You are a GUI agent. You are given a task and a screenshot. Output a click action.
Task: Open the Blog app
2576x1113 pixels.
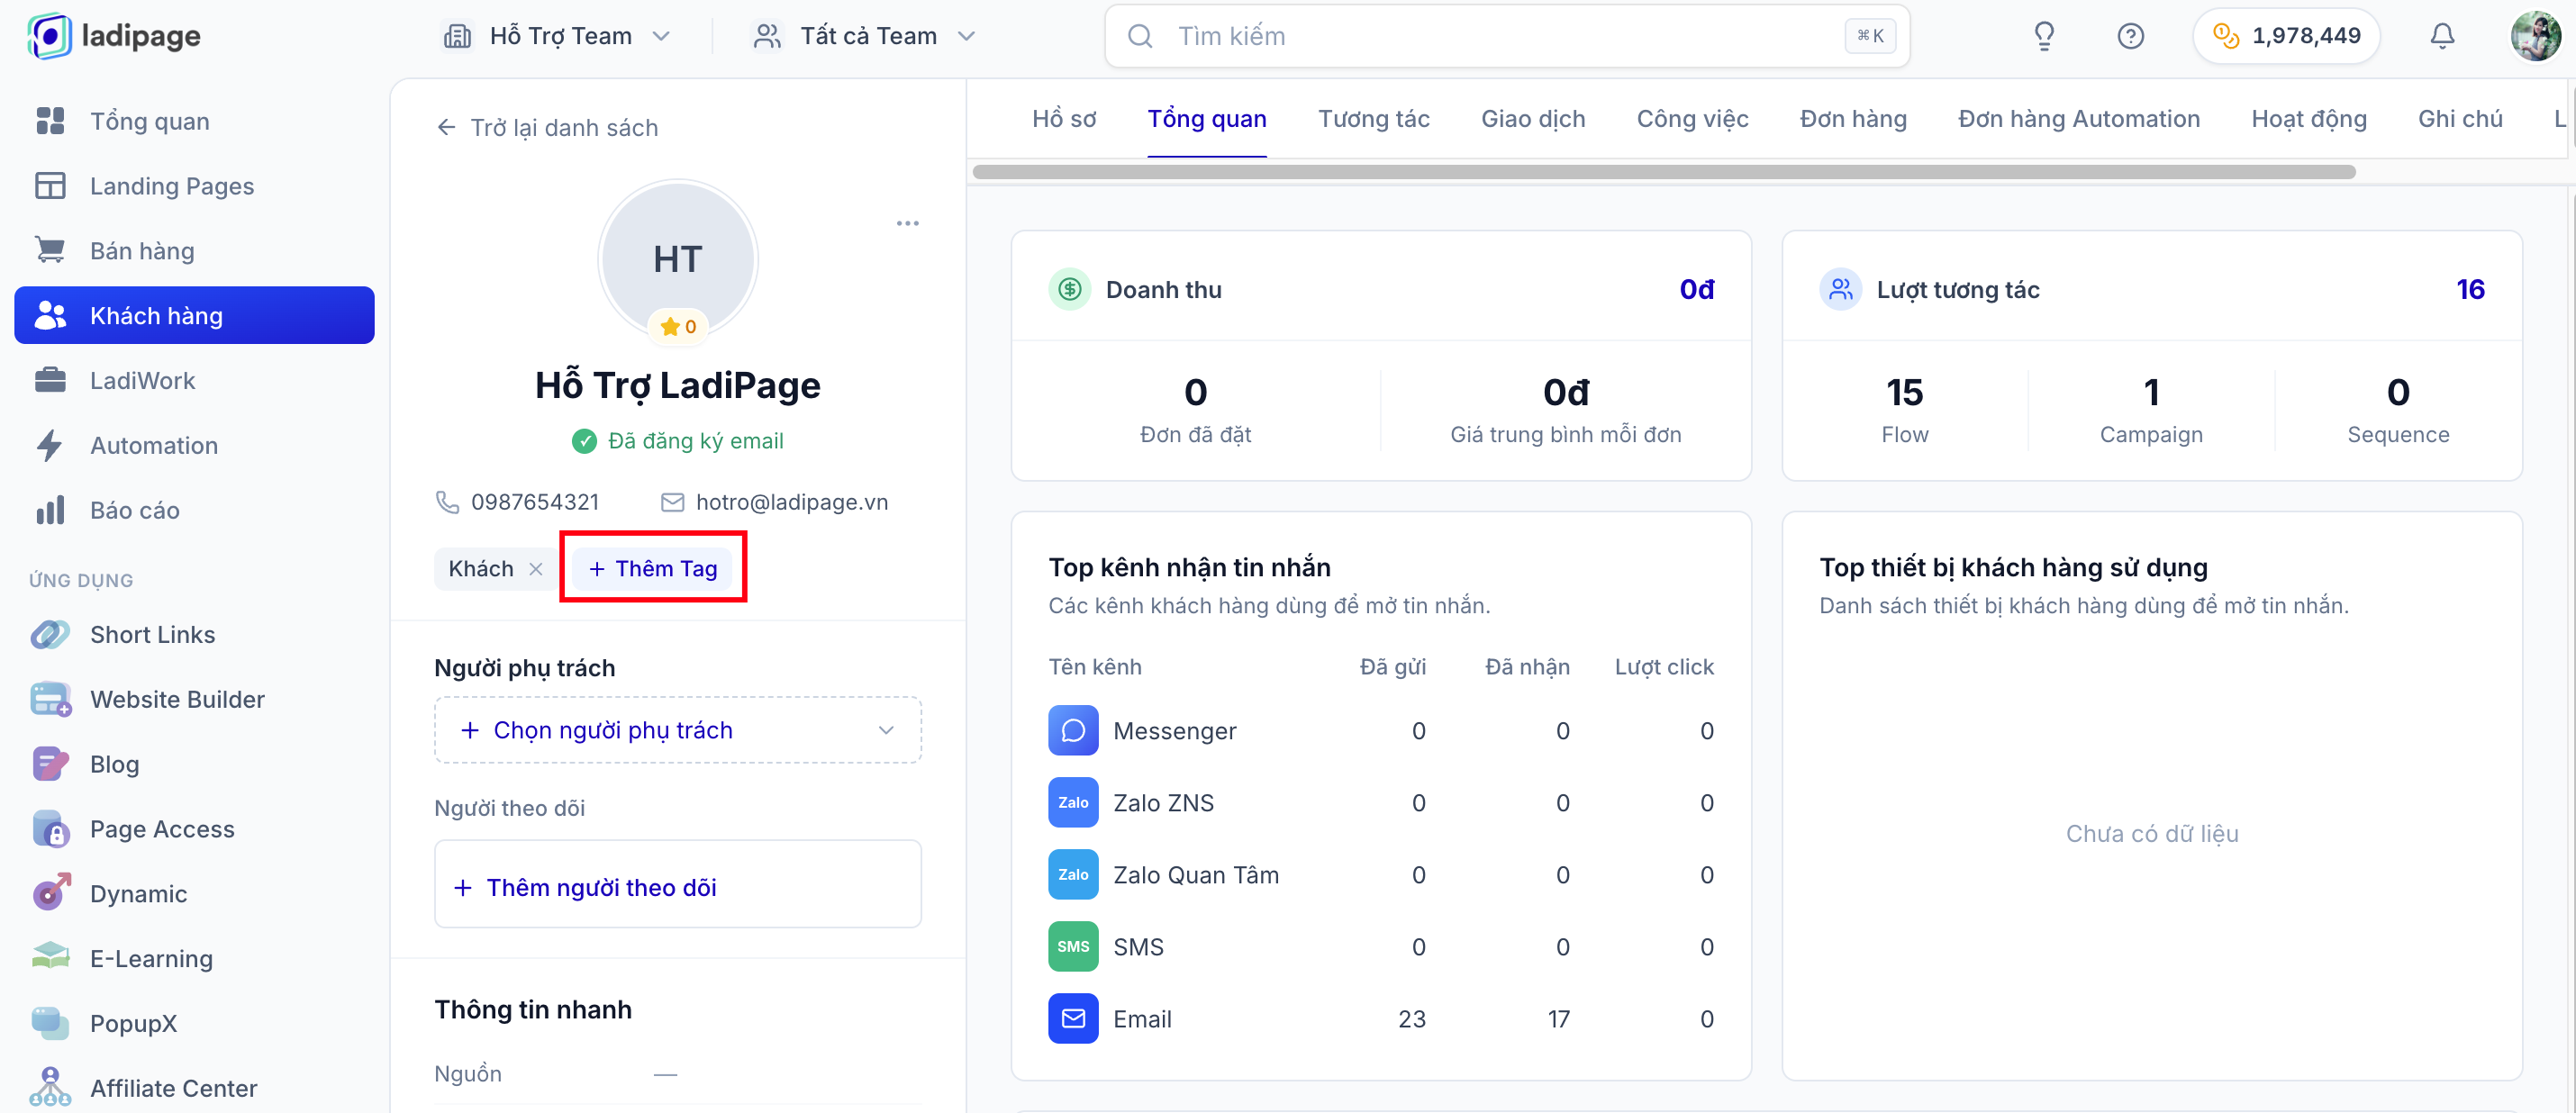pos(195,765)
